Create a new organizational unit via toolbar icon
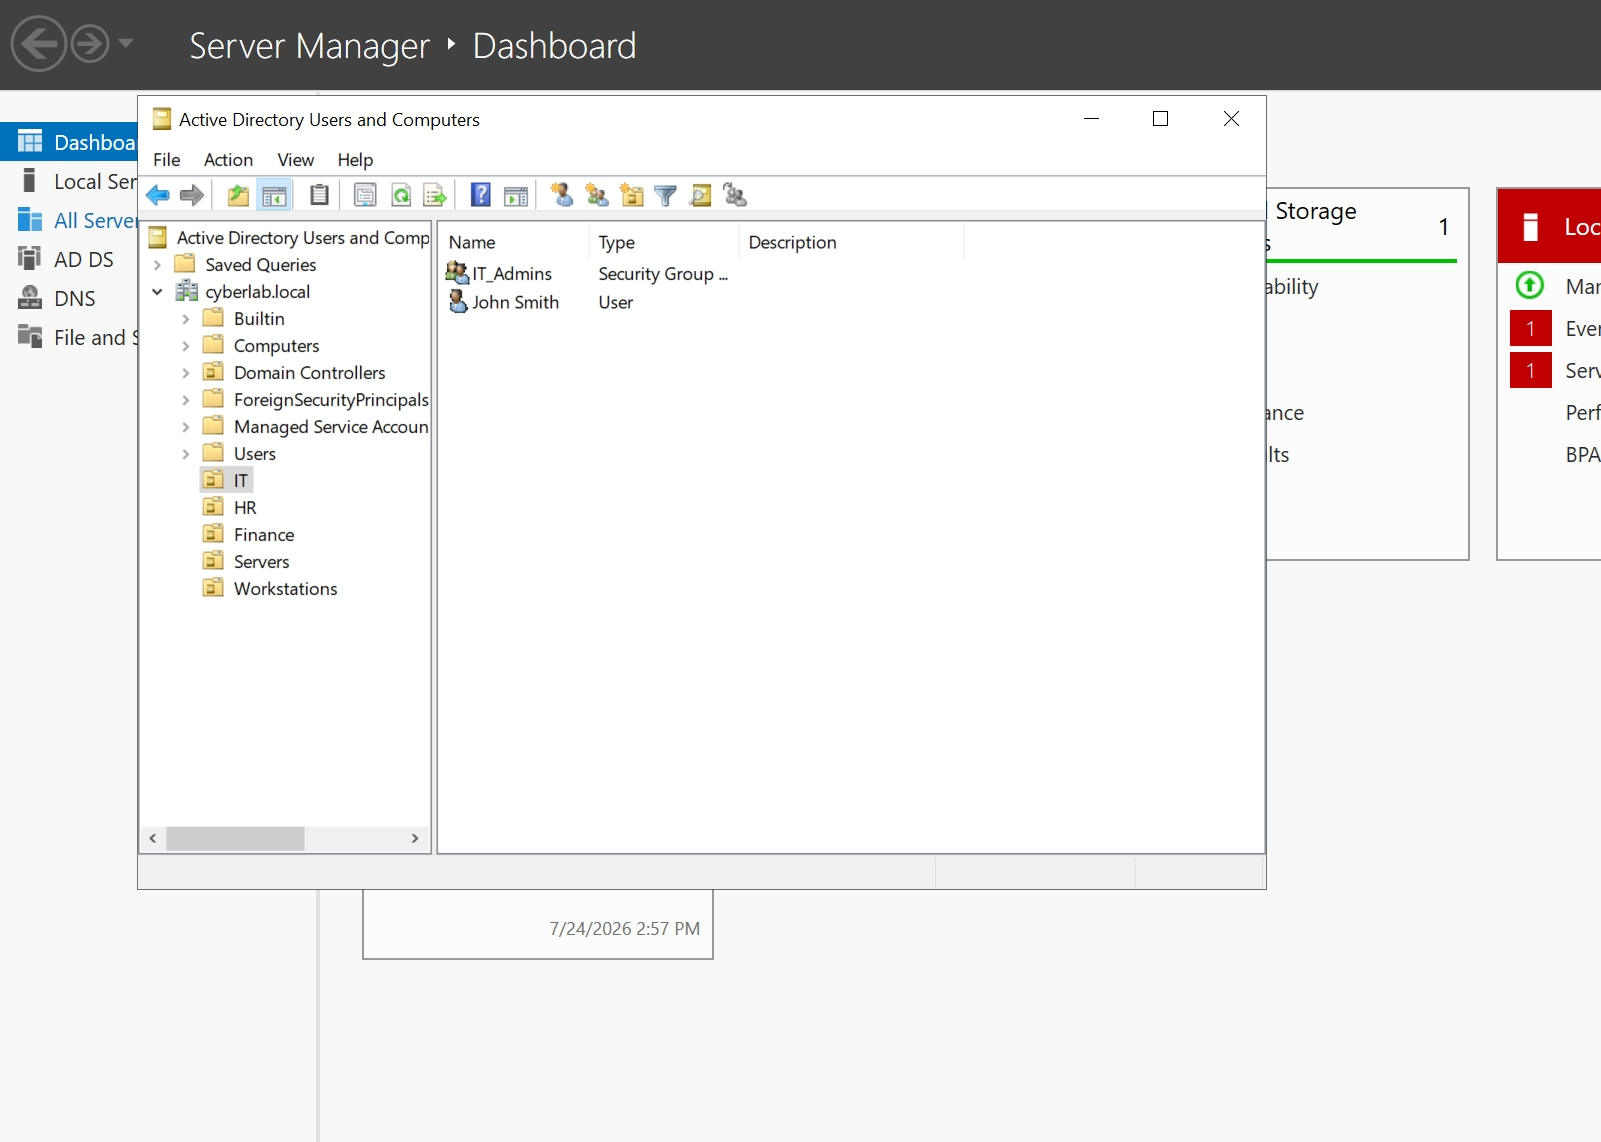1601x1142 pixels. 631,195
